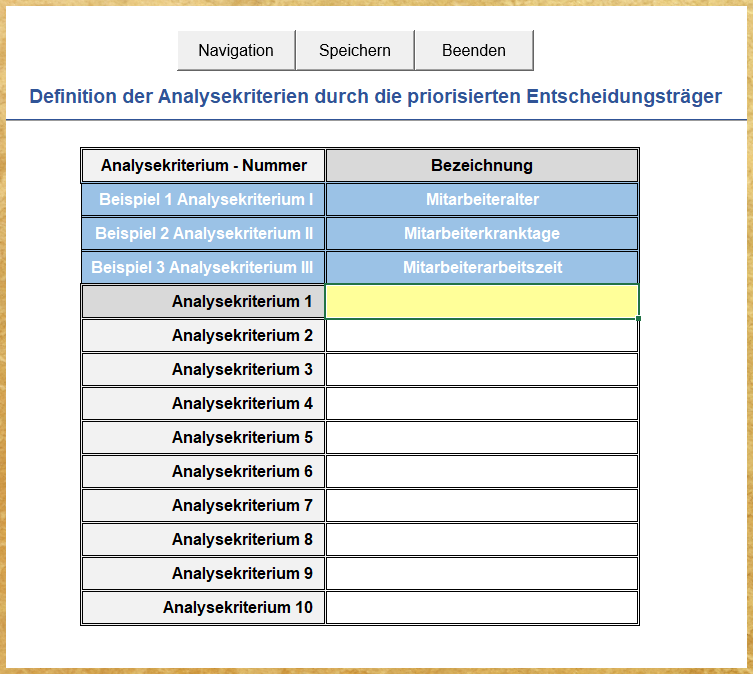Select the Mitarbeiteralter example cell

[481, 199]
